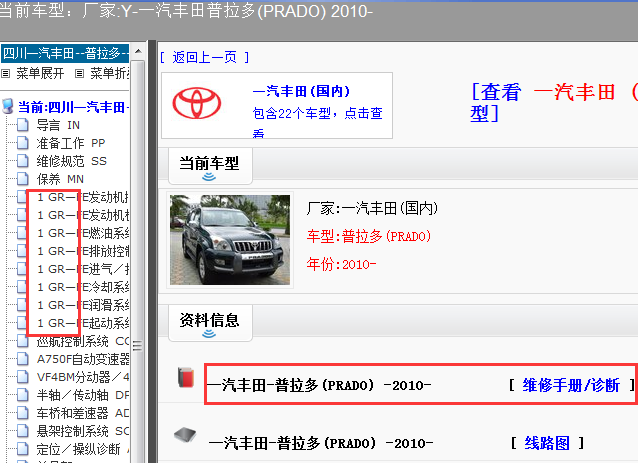Image resolution: width=638 pixels, height=463 pixels.
Task: Click the red book icon beside 维修手册/诊断
Action: pyautogui.click(x=186, y=377)
